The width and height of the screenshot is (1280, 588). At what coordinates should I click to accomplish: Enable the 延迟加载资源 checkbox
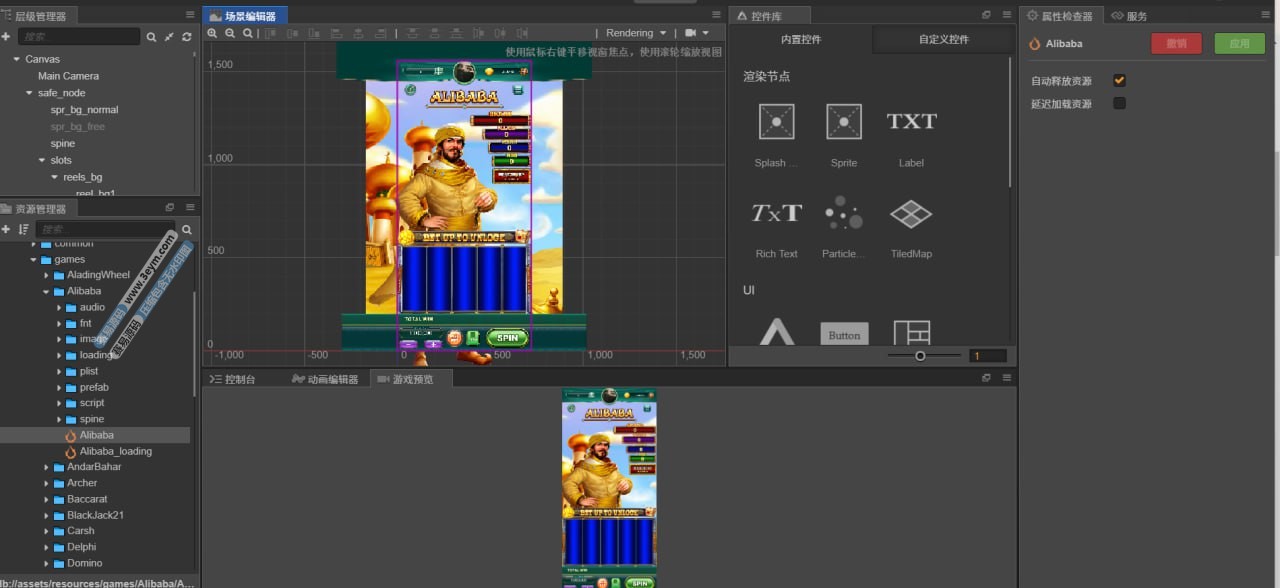click(x=1119, y=103)
